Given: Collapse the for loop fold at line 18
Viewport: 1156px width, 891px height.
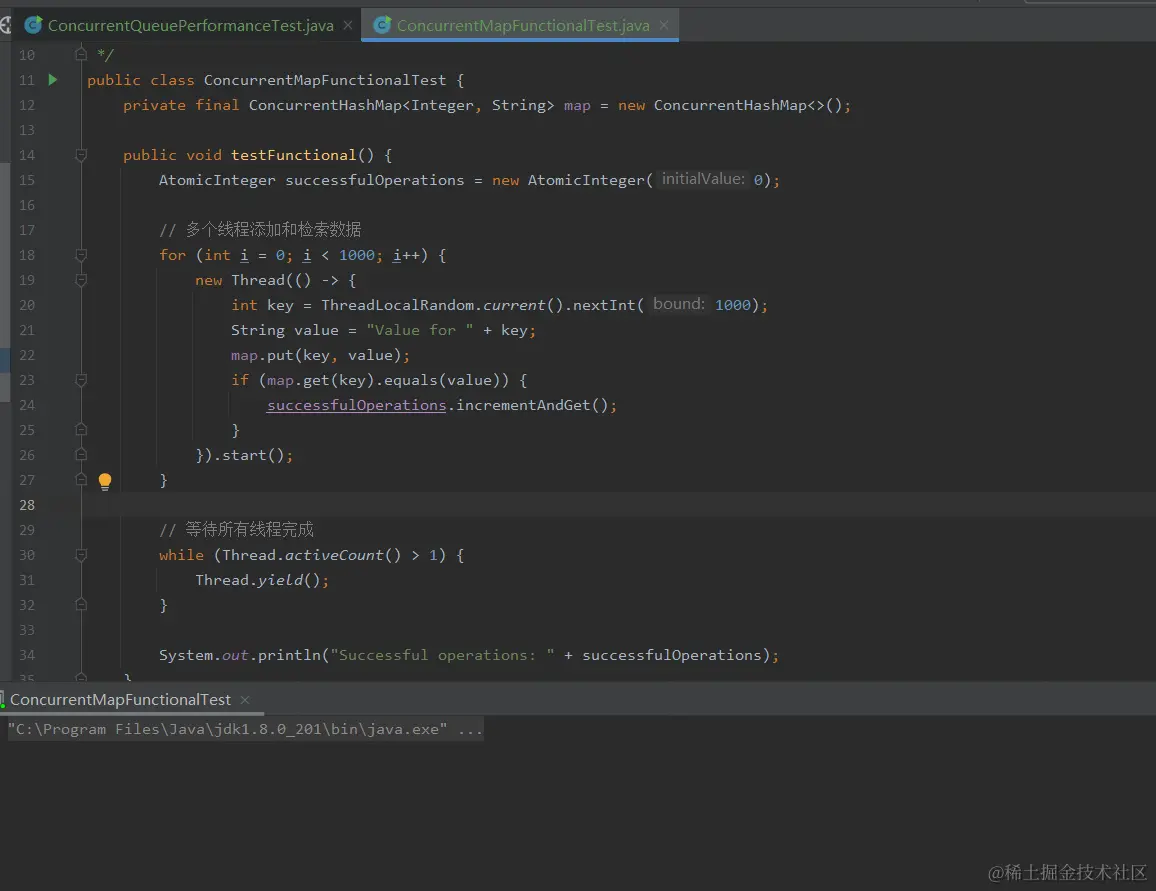Looking at the screenshot, I should pos(81,255).
